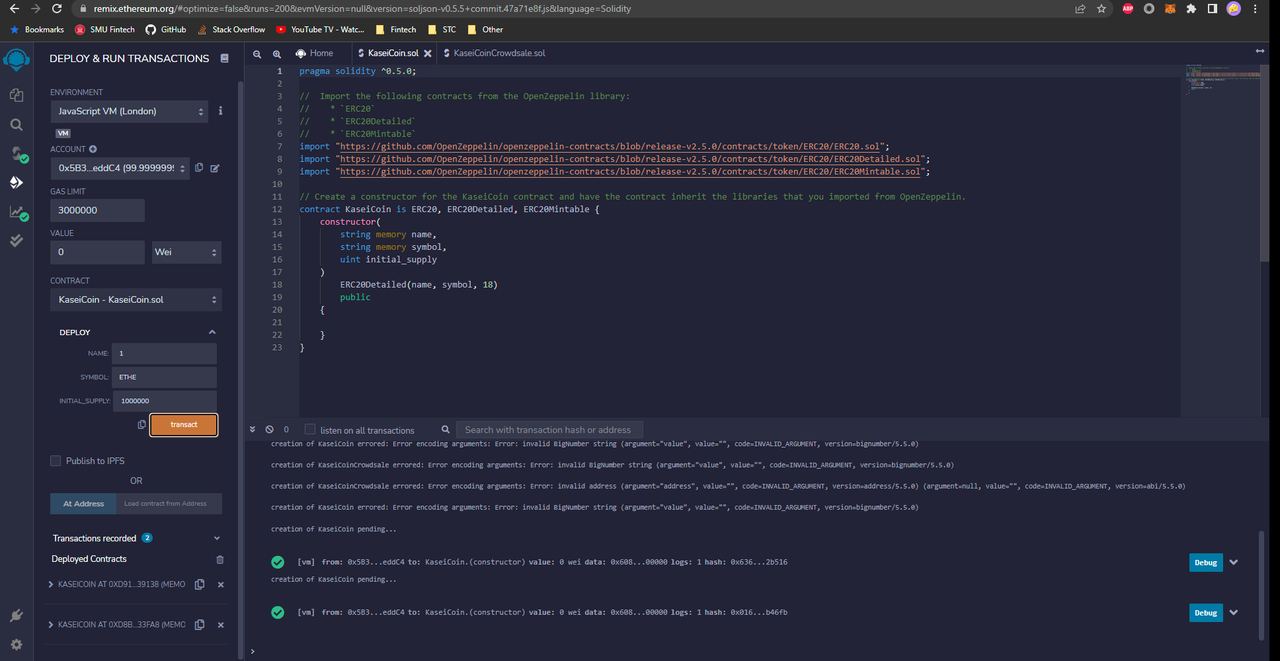Click the environment info icon
The height and width of the screenshot is (661, 1280).
point(220,111)
